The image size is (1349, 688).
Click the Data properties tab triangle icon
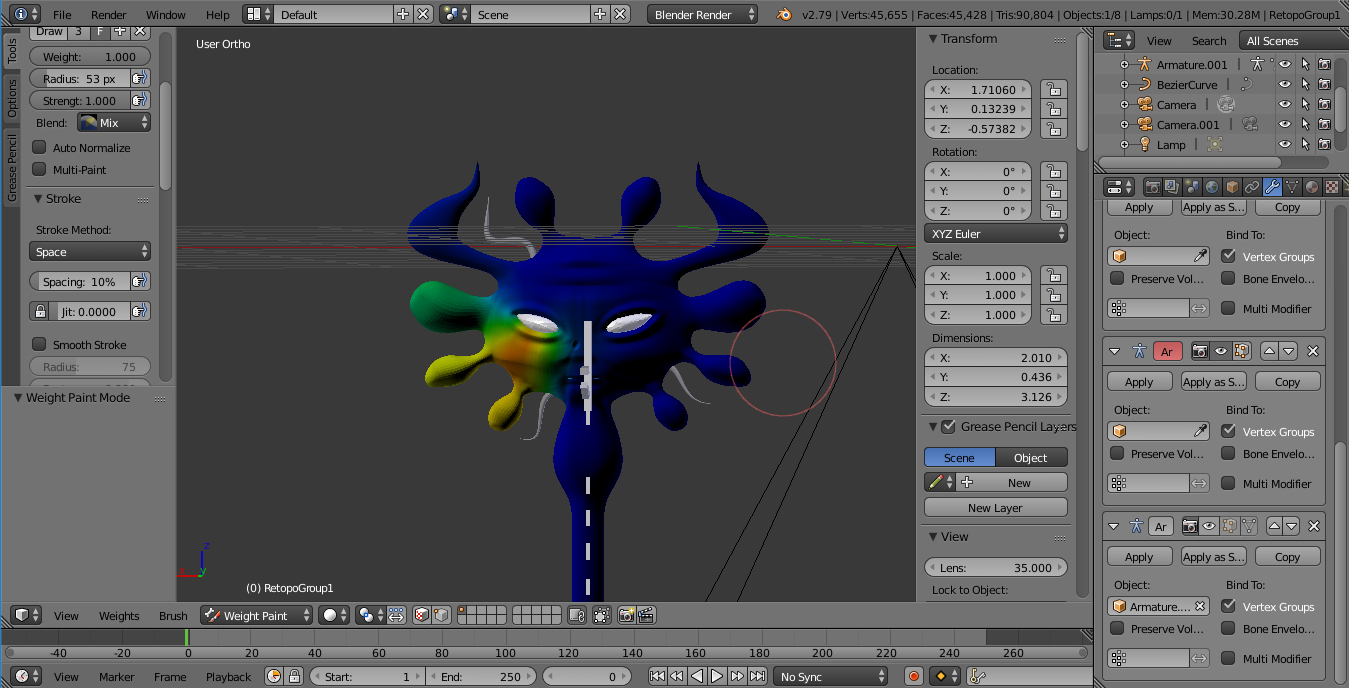coord(1292,187)
